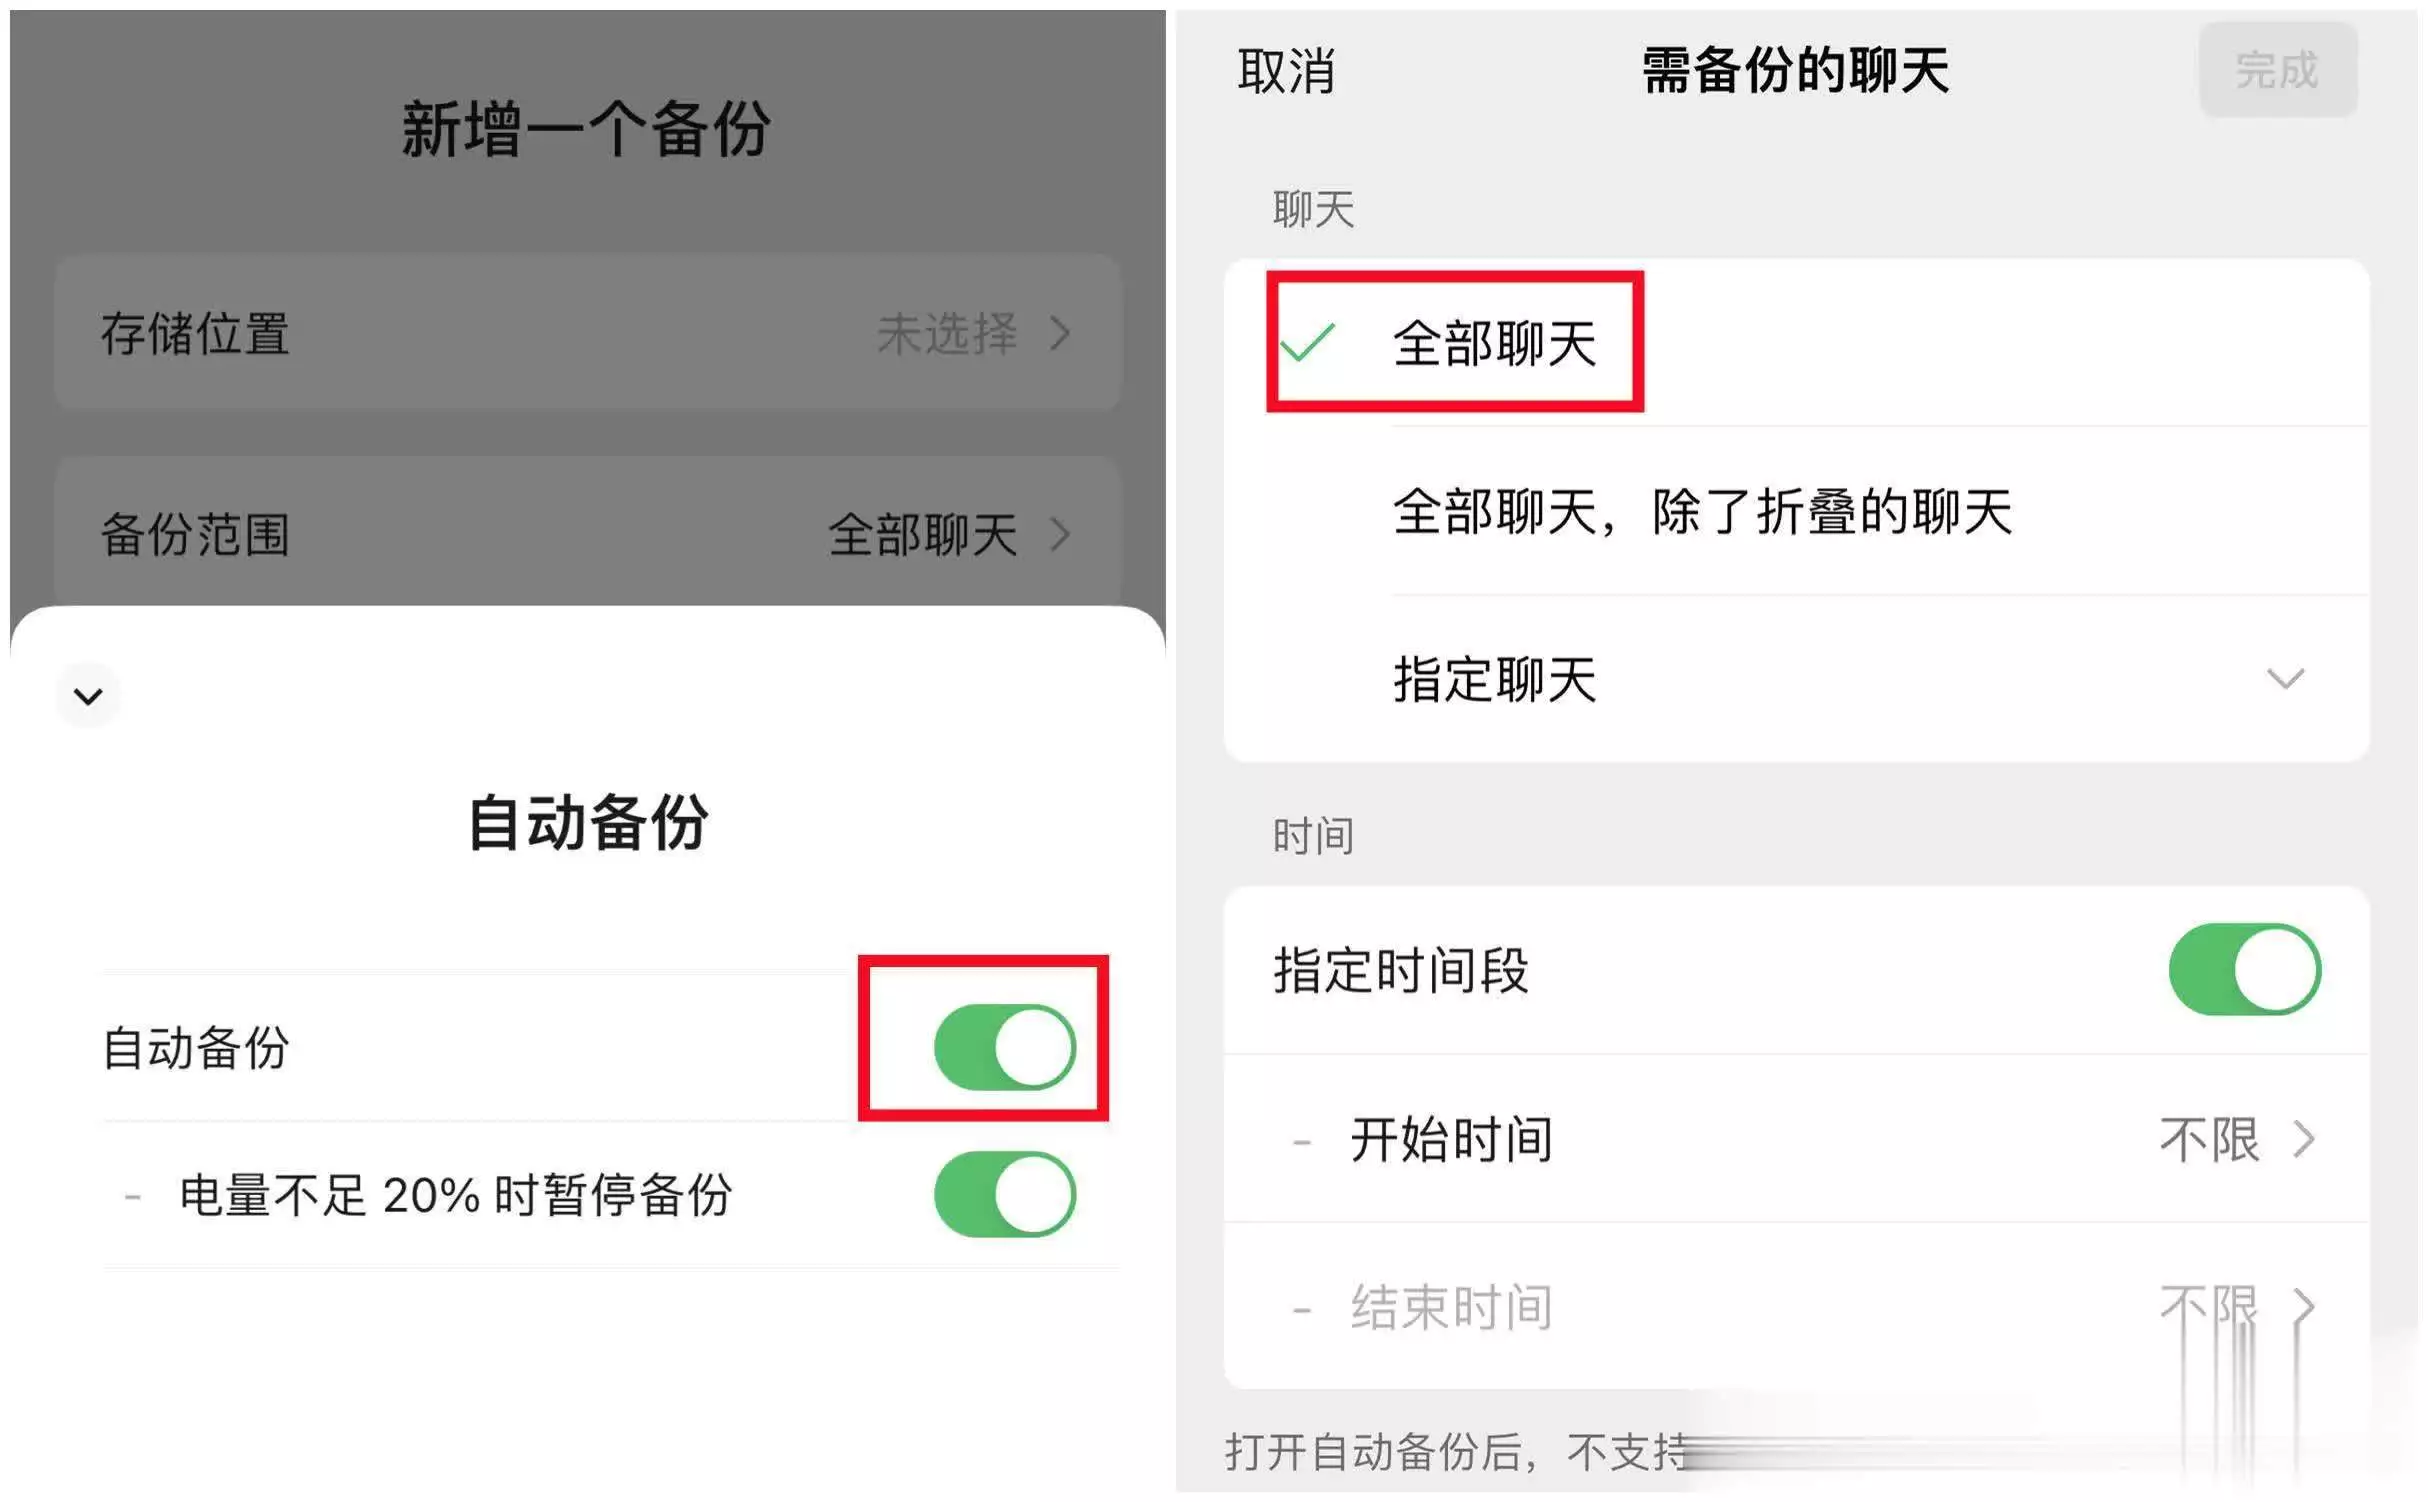Click the 自动备份 row label
The height and width of the screenshot is (1502, 2428).
tap(196, 1047)
